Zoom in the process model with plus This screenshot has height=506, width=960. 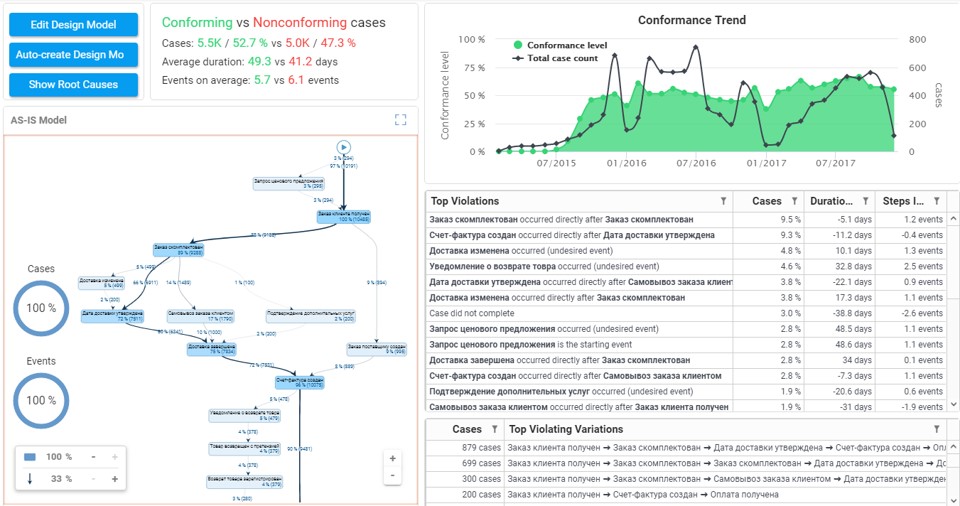(x=392, y=458)
